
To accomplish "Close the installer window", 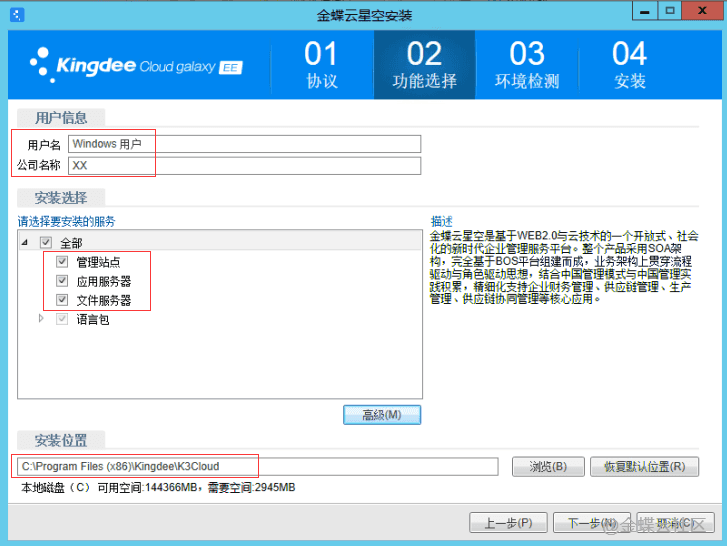I will pos(702,11).
